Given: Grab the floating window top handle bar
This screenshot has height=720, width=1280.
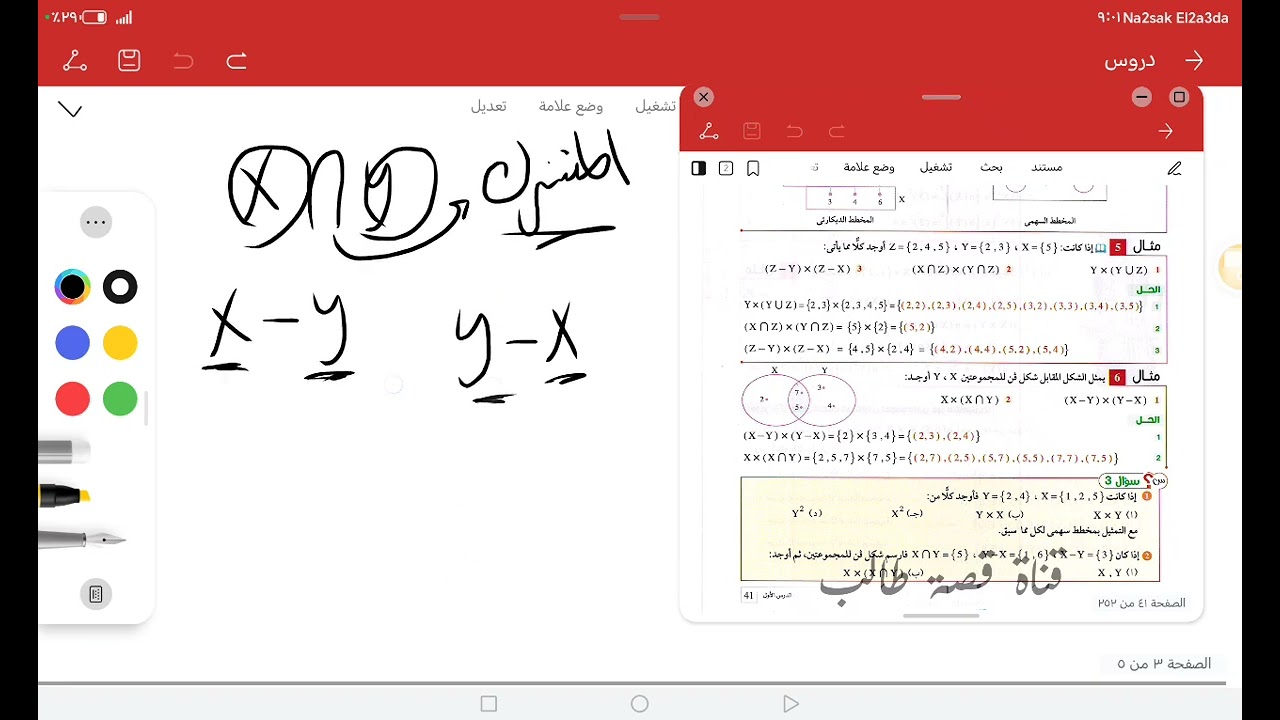Looking at the screenshot, I should tap(941, 97).
